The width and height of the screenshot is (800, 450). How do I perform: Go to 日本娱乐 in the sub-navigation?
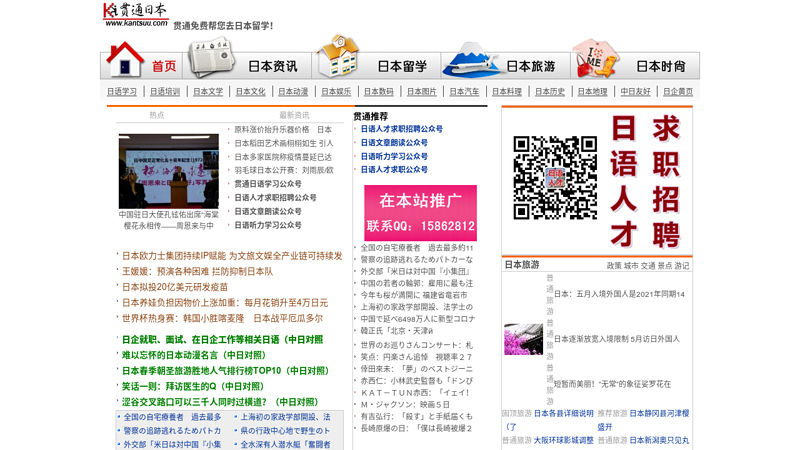click(336, 92)
